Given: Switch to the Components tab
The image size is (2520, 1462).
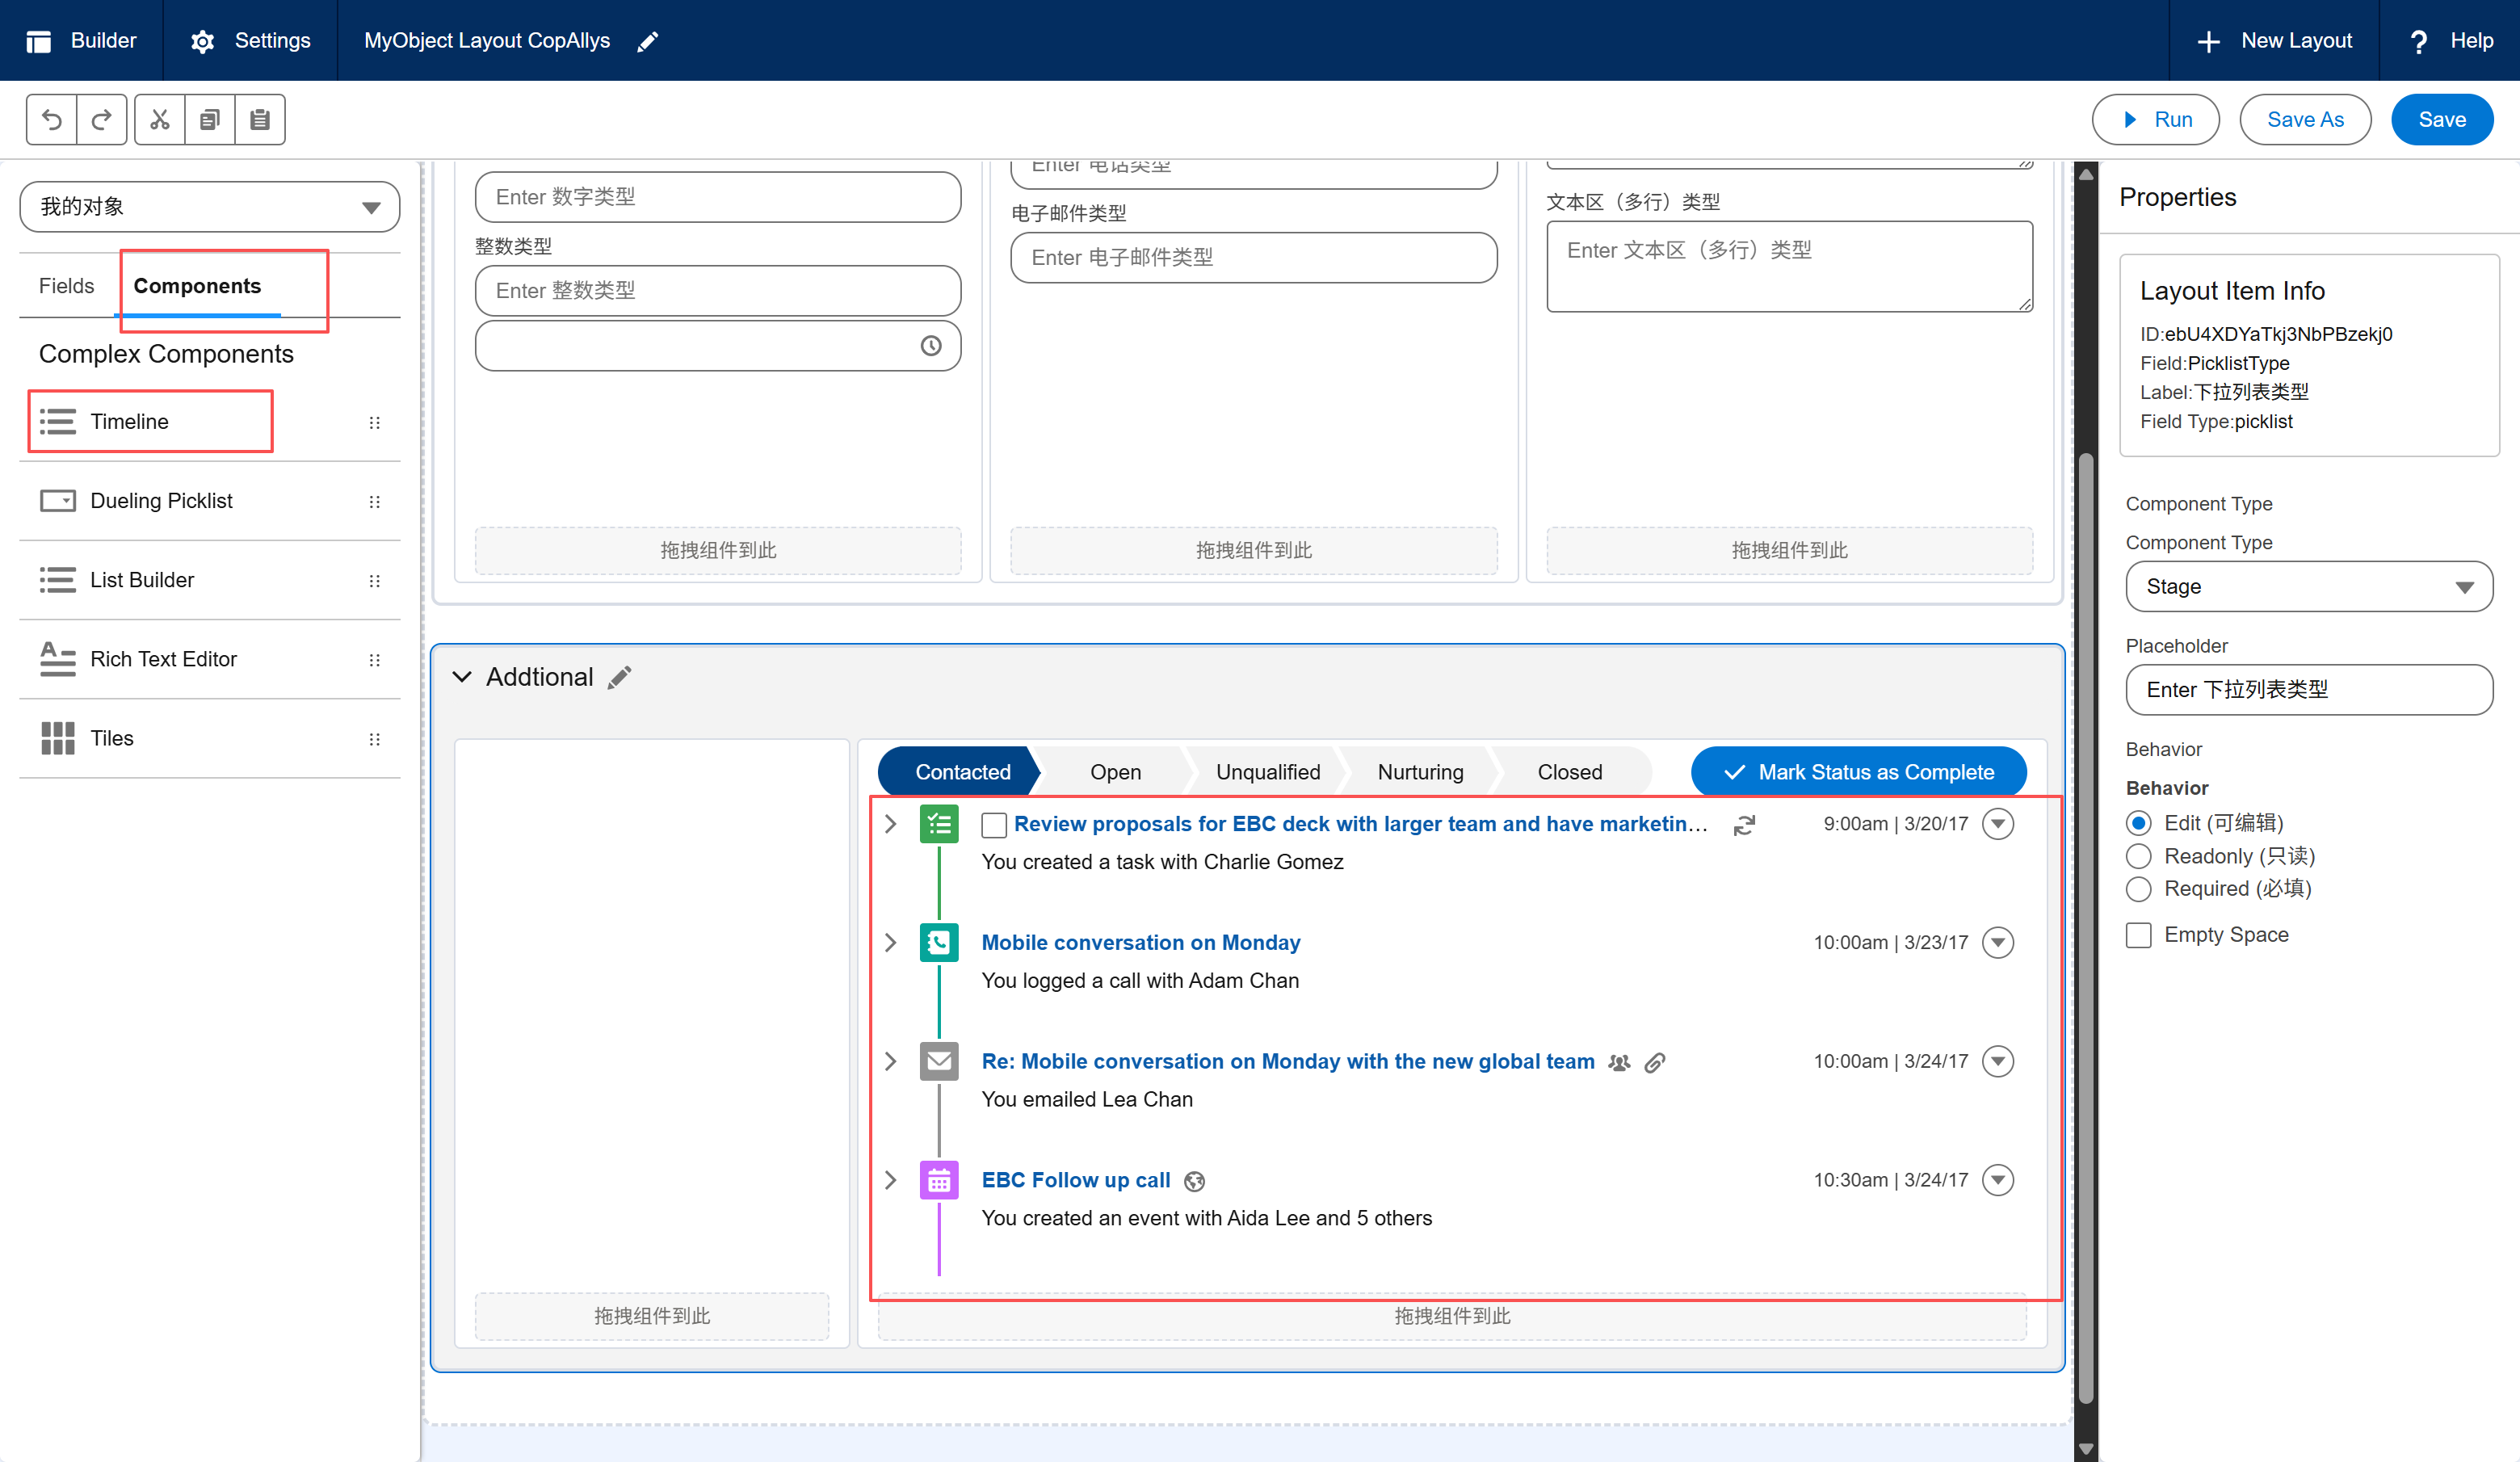Looking at the screenshot, I should click(198, 286).
